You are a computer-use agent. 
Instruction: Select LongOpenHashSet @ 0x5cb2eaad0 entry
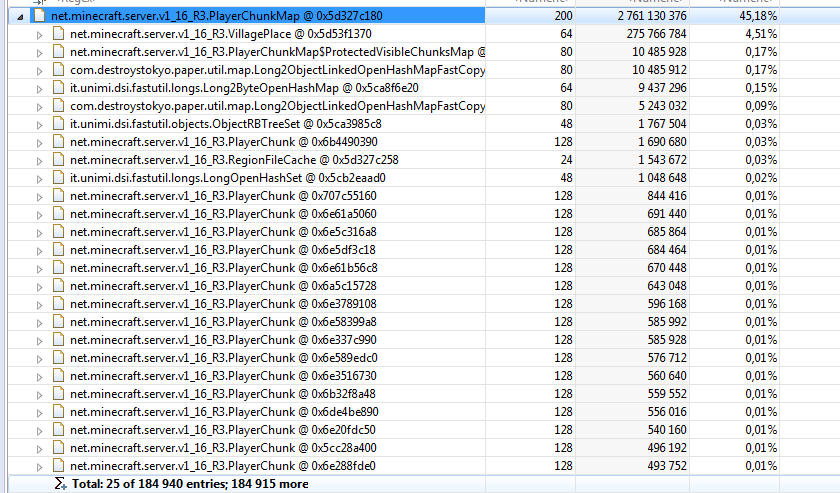pos(228,177)
